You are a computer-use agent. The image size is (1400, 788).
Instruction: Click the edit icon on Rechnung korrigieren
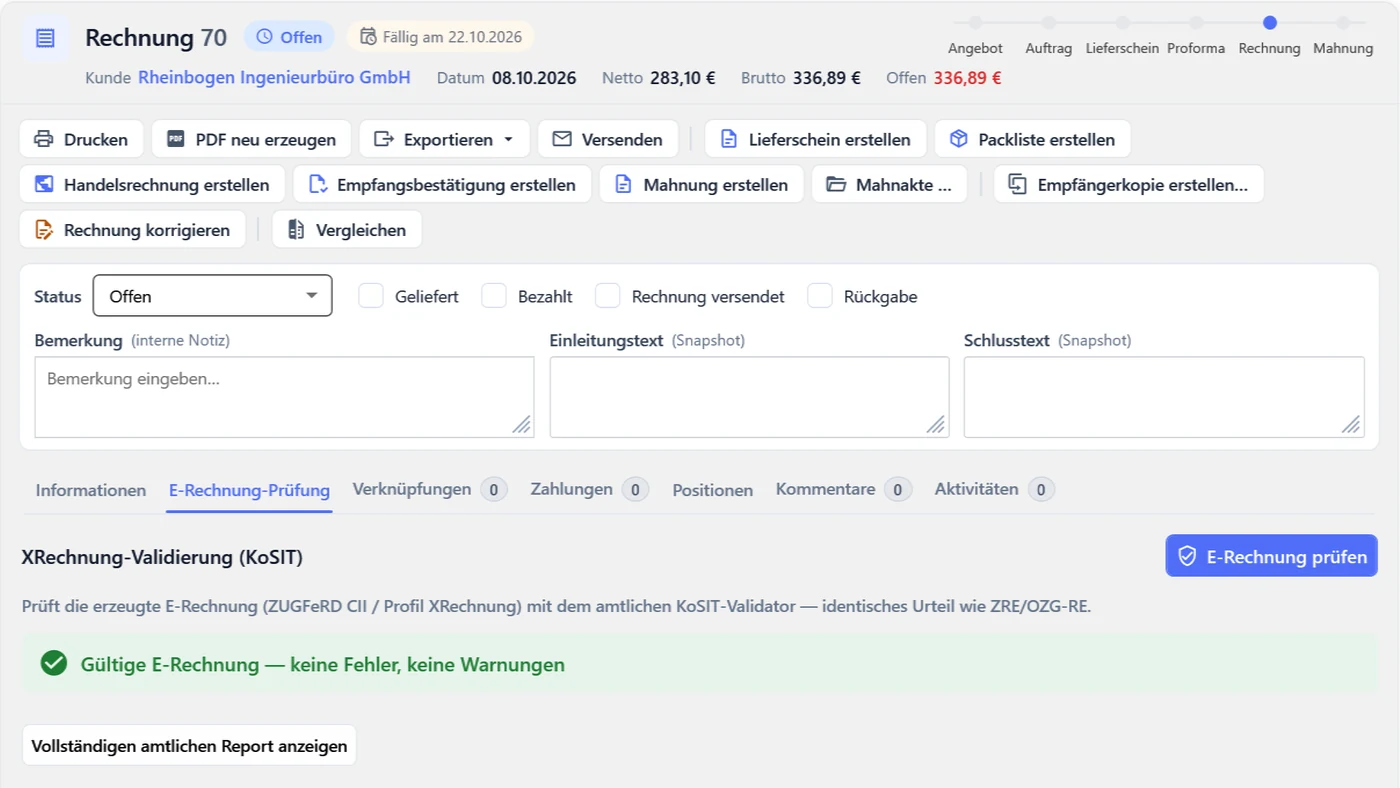(x=44, y=229)
